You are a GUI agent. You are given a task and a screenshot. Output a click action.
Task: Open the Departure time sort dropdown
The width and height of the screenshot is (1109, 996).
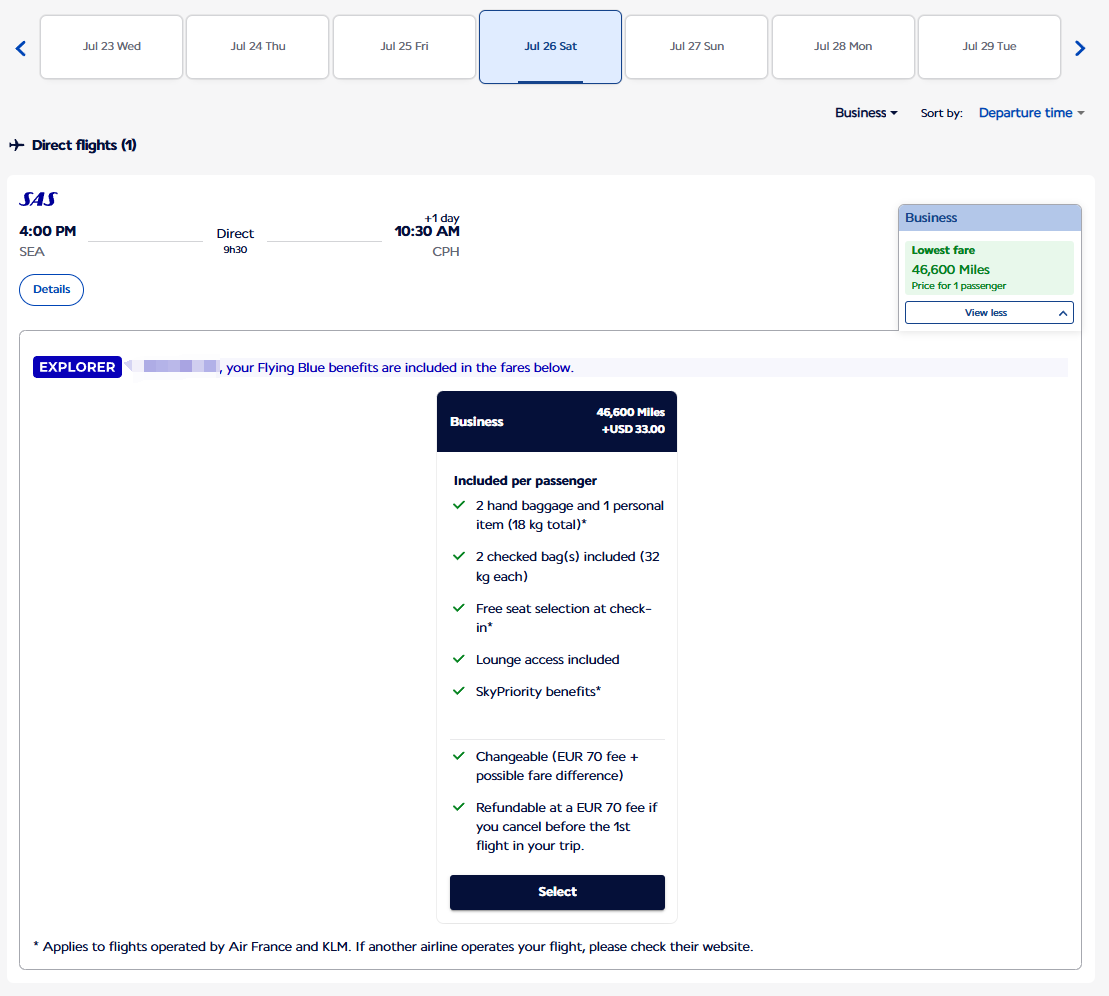pos(1031,113)
